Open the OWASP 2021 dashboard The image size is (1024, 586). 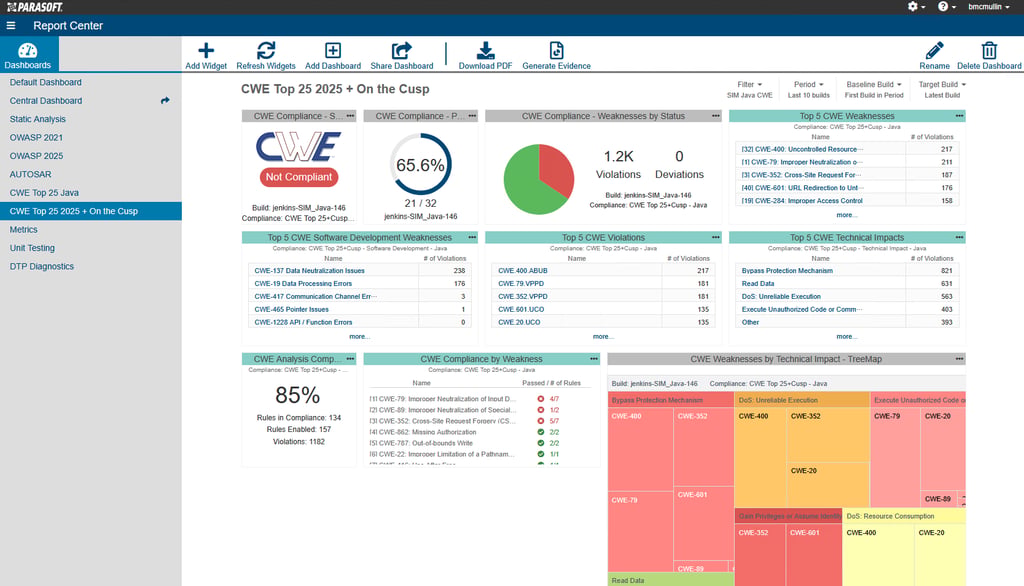tap(36, 137)
